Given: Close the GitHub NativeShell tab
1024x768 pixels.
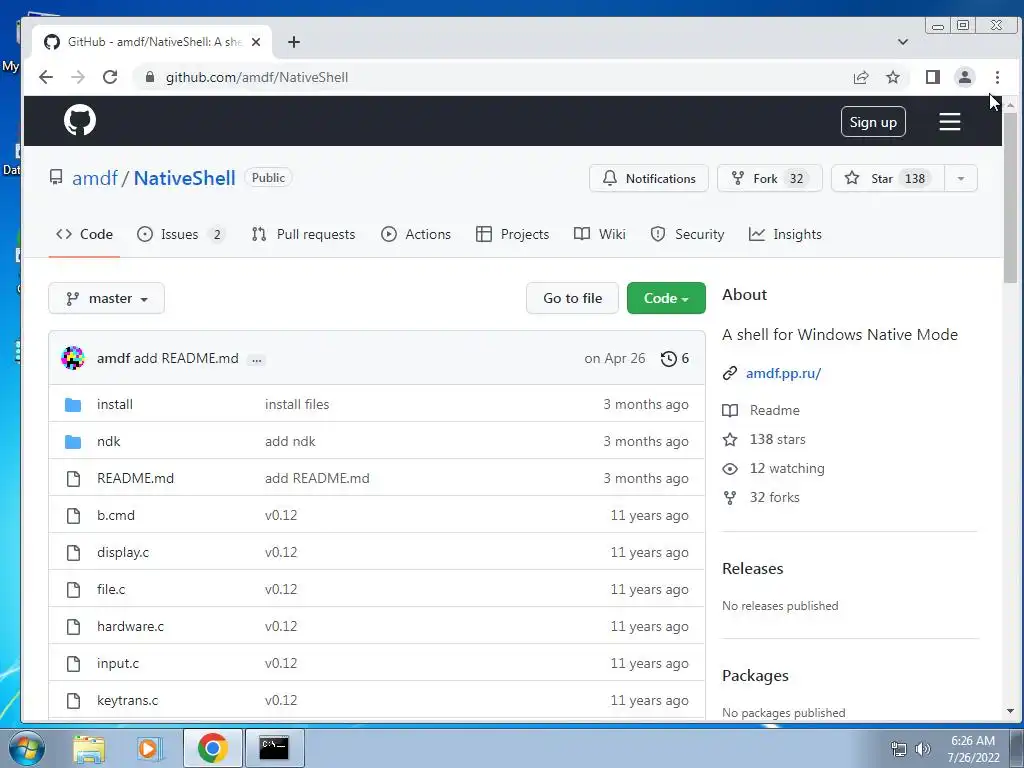Looking at the screenshot, I should pos(256,42).
